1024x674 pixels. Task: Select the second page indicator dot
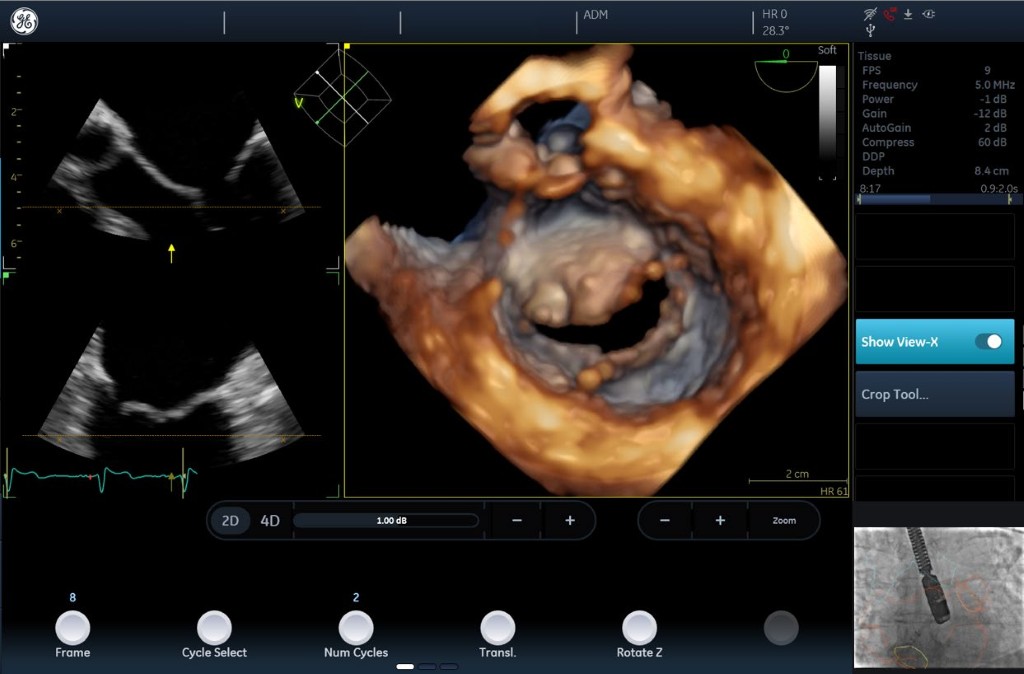428,666
